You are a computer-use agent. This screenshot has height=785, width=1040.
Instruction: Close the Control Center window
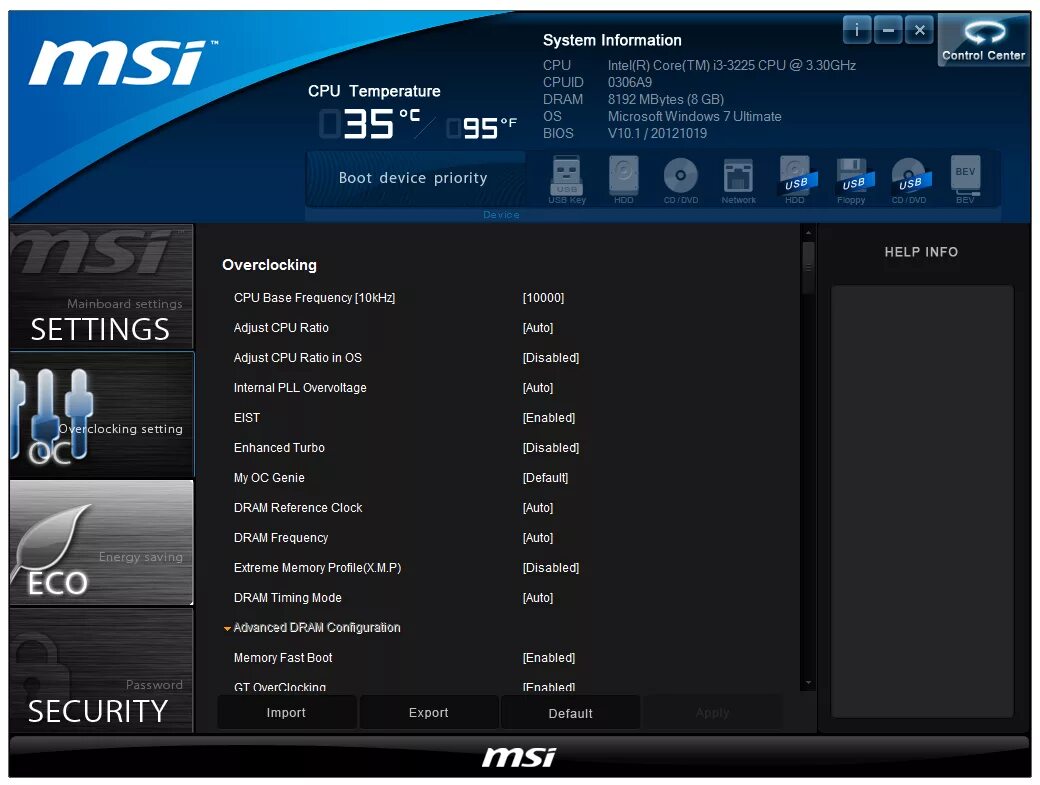coord(919,30)
